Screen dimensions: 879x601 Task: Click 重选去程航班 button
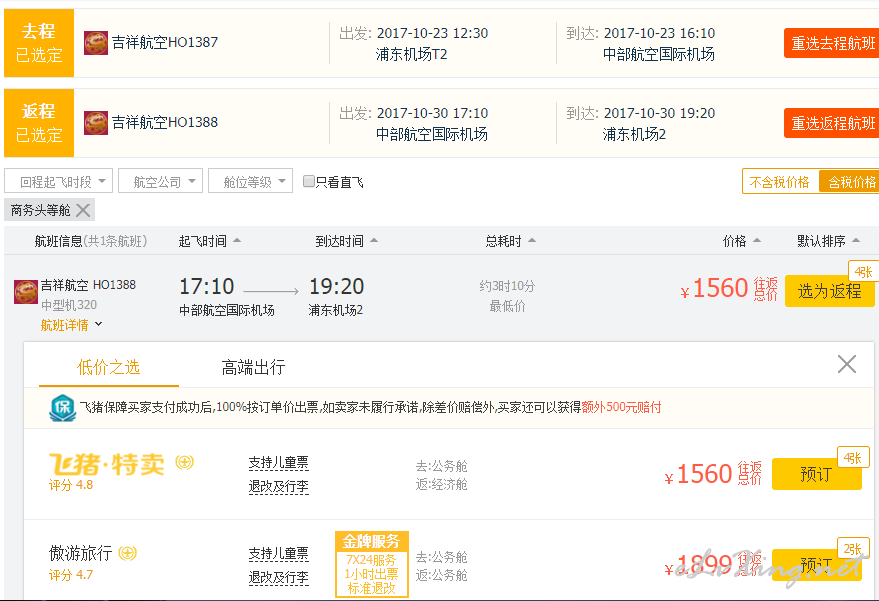click(x=832, y=43)
